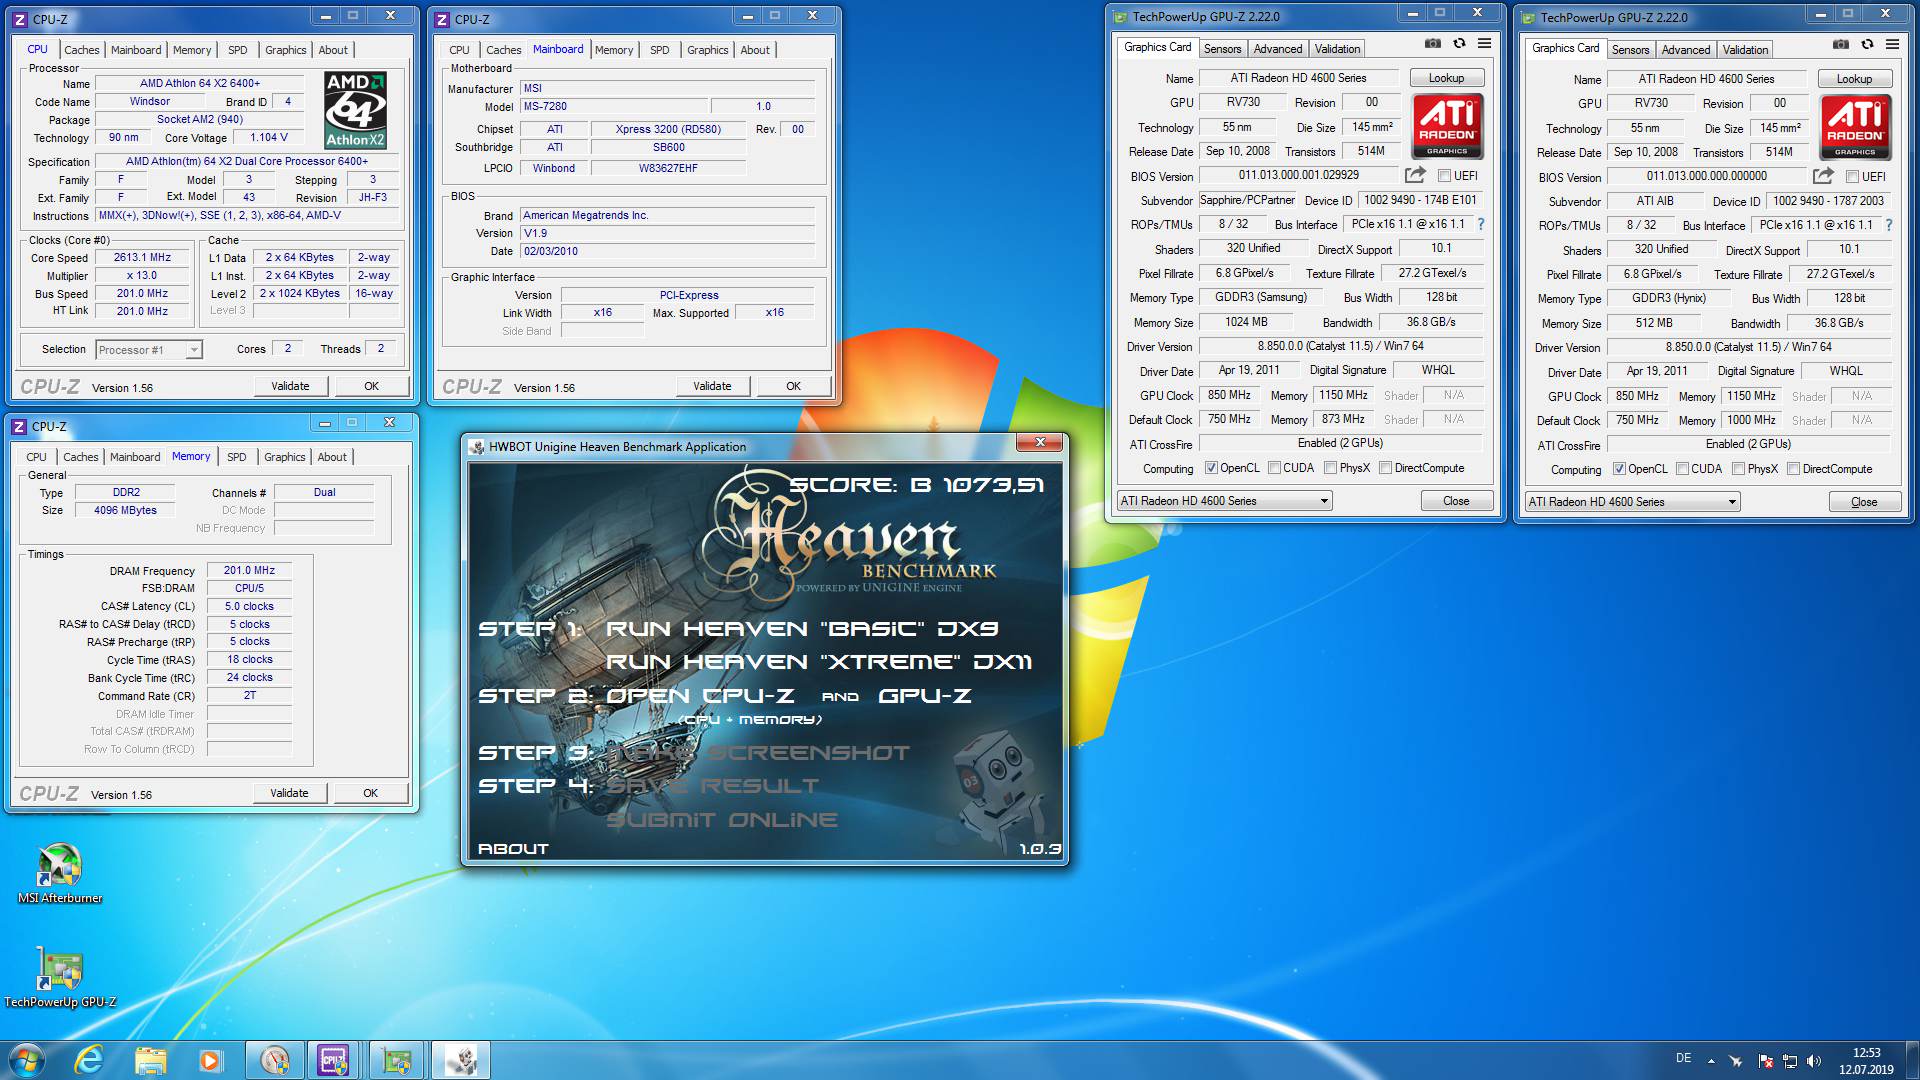The height and width of the screenshot is (1080, 1920).
Task: Click the Lookup button in left GPU-Z
Action: [1446, 78]
